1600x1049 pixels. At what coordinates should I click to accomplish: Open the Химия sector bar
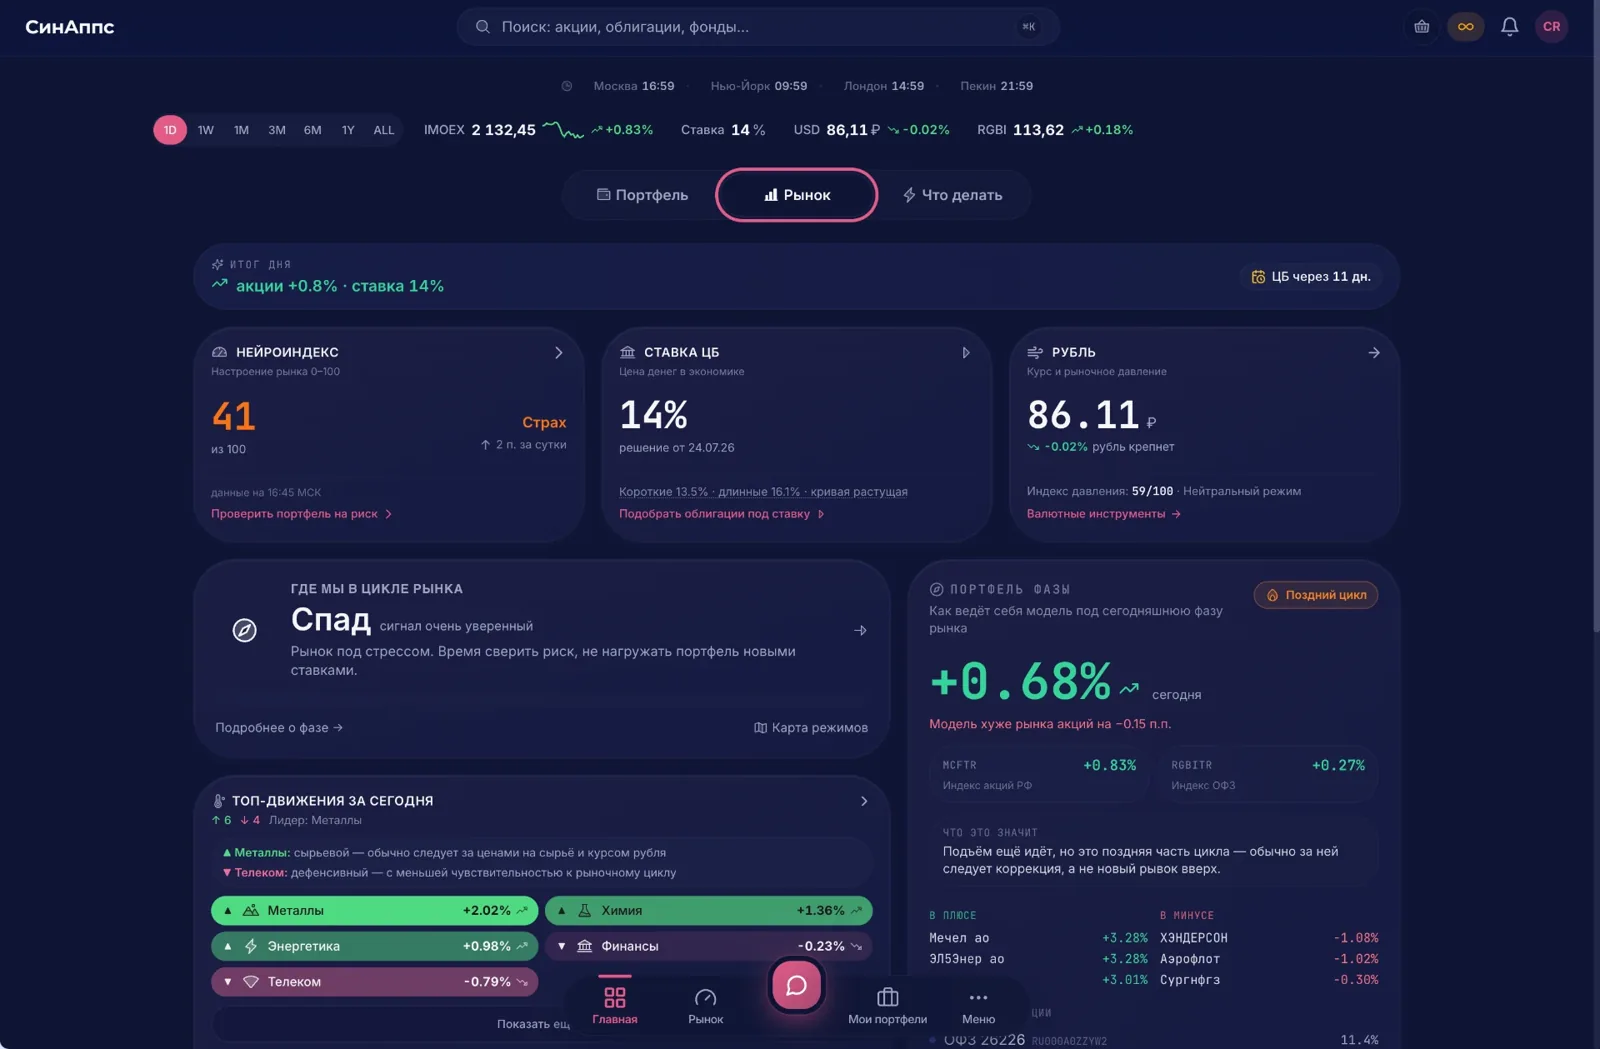tap(709, 911)
